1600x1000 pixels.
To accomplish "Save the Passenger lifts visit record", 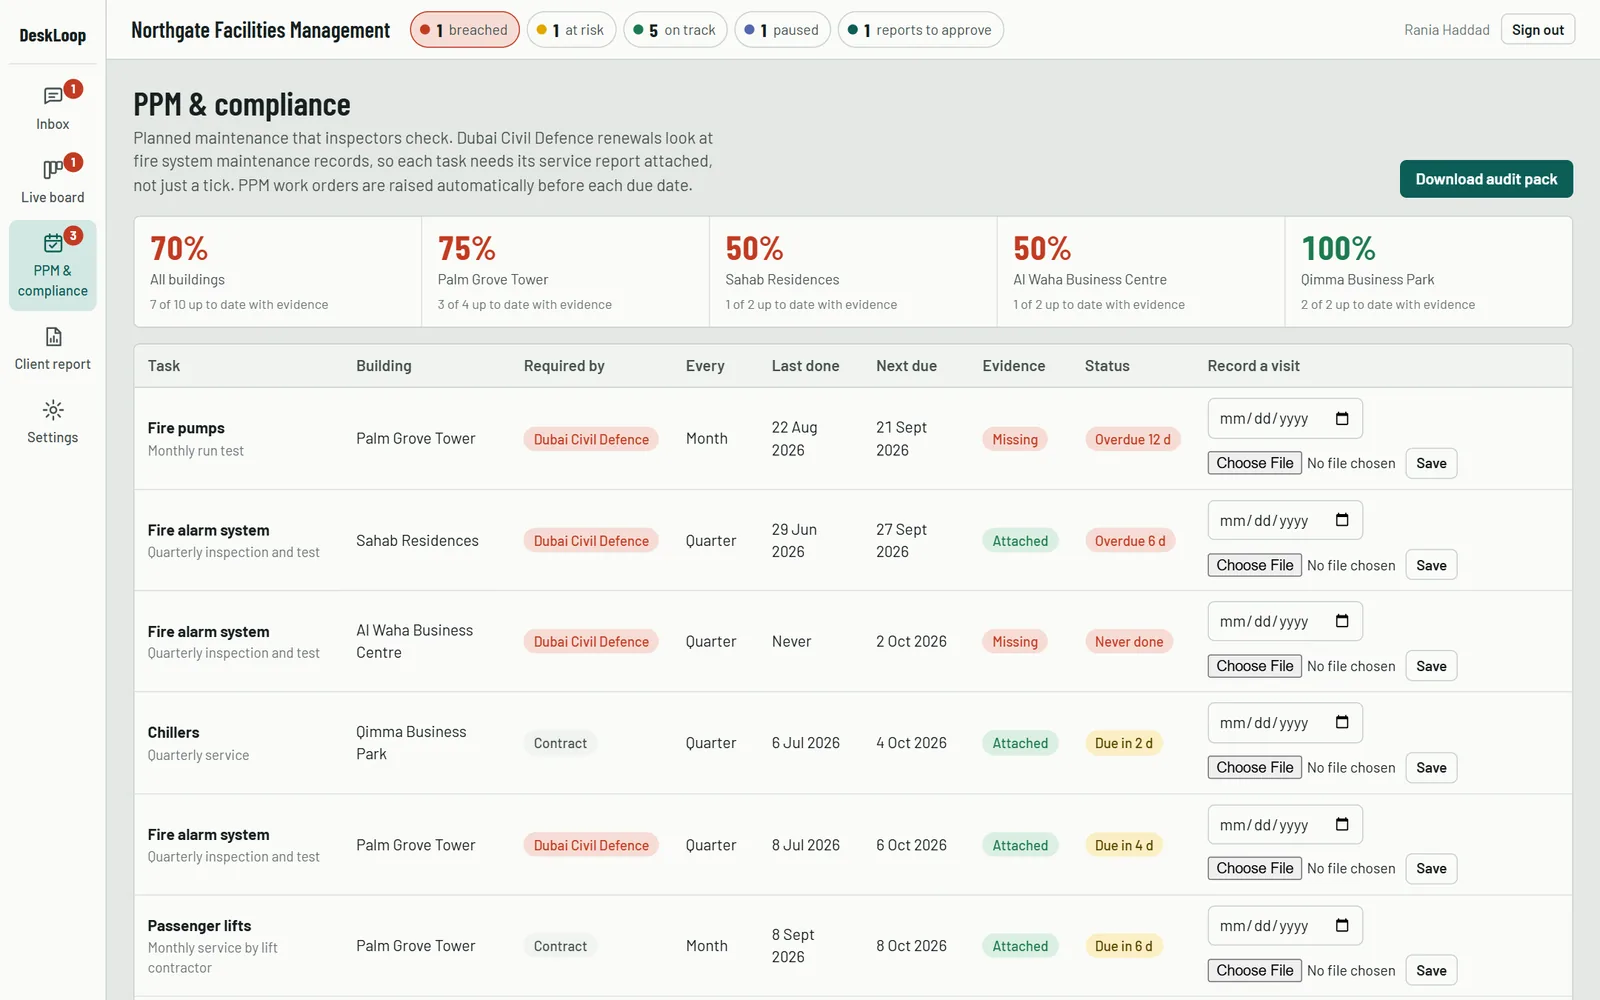I will point(1431,970).
